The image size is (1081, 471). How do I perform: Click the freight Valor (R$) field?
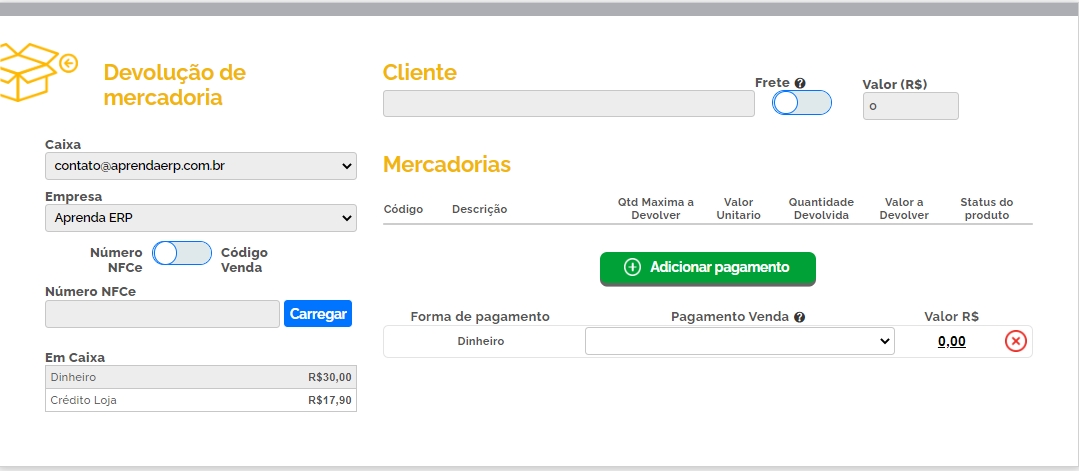click(x=910, y=106)
